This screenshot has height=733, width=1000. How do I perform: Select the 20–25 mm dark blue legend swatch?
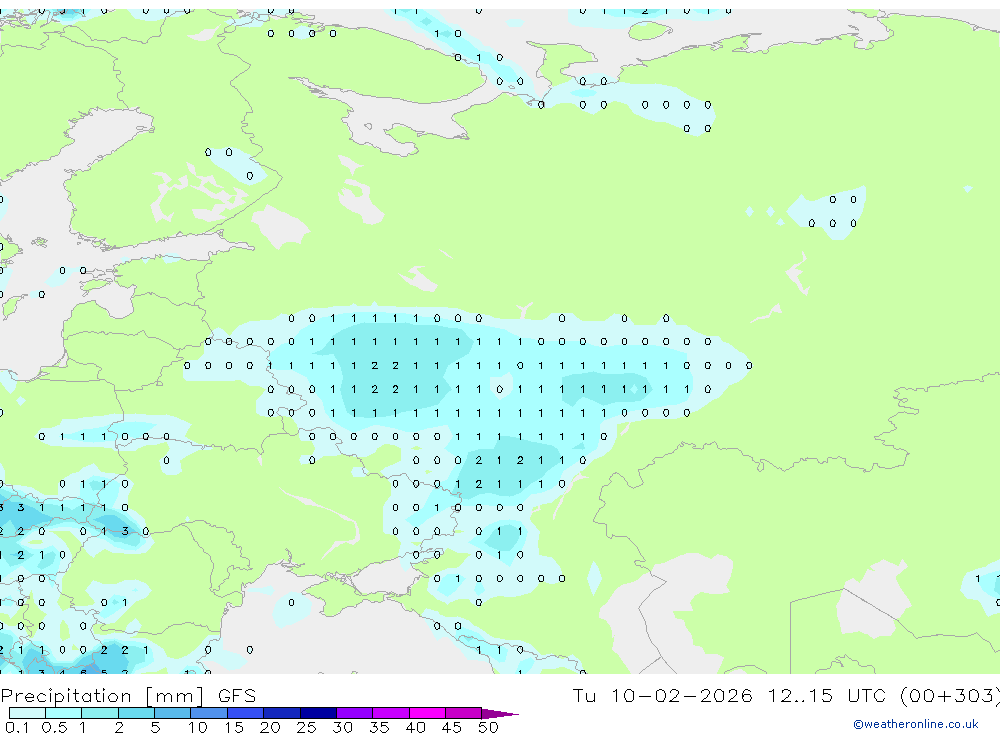[282, 713]
